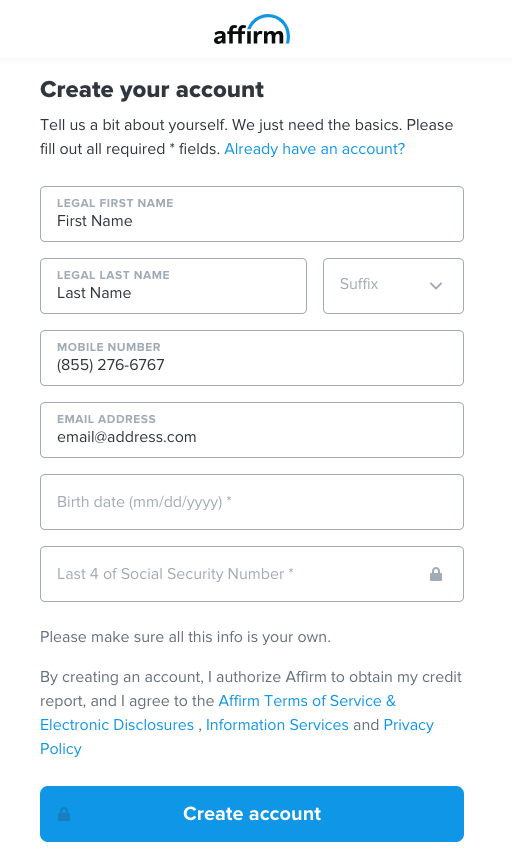Image resolution: width=512 pixels, height=853 pixels.
Task: Open the Information Services link
Action: pyautogui.click(x=277, y=725)
